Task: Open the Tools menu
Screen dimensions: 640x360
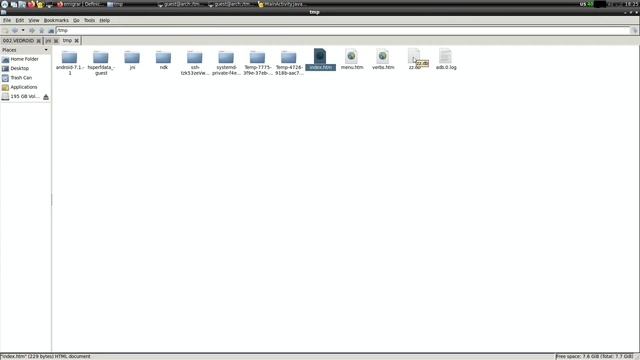Action: point(89,20)
